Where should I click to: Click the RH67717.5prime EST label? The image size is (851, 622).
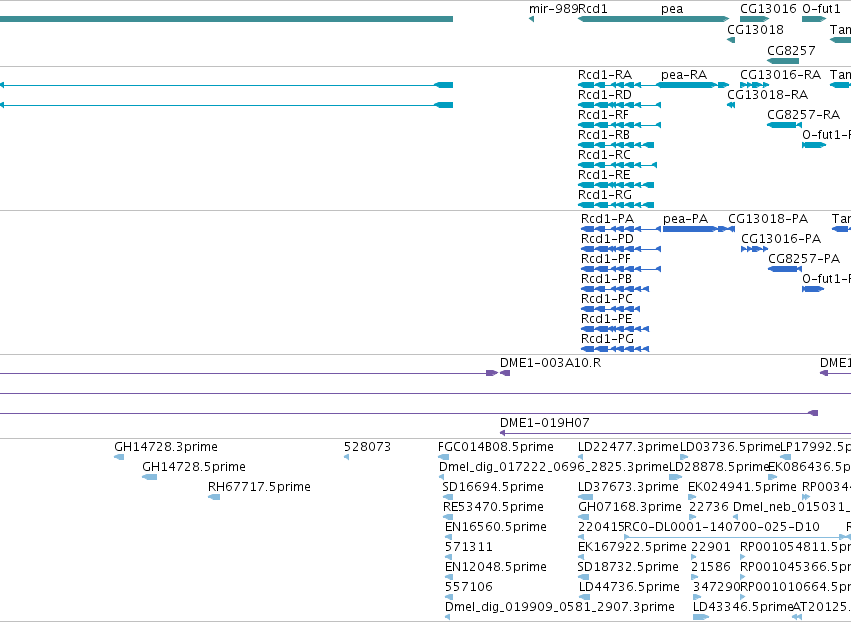pyautogui.click(x=259, y=486)
